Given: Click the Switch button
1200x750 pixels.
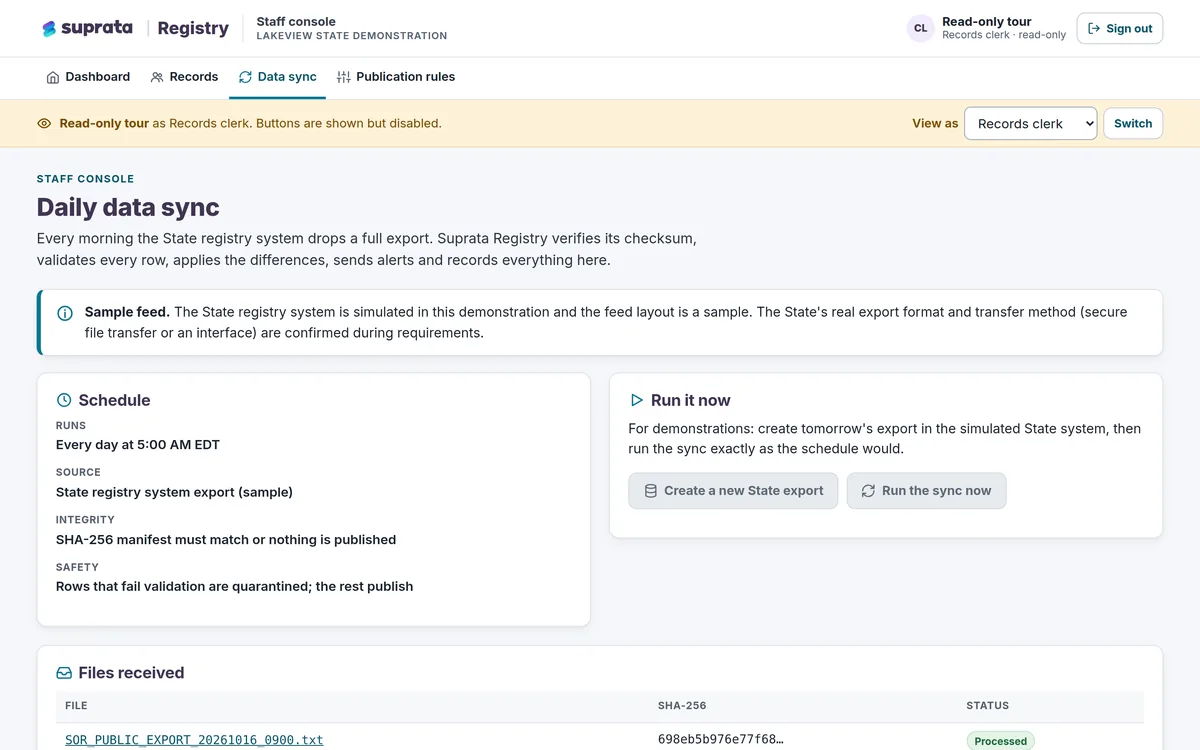Looking at the screenshot, I should [1133, 124].
